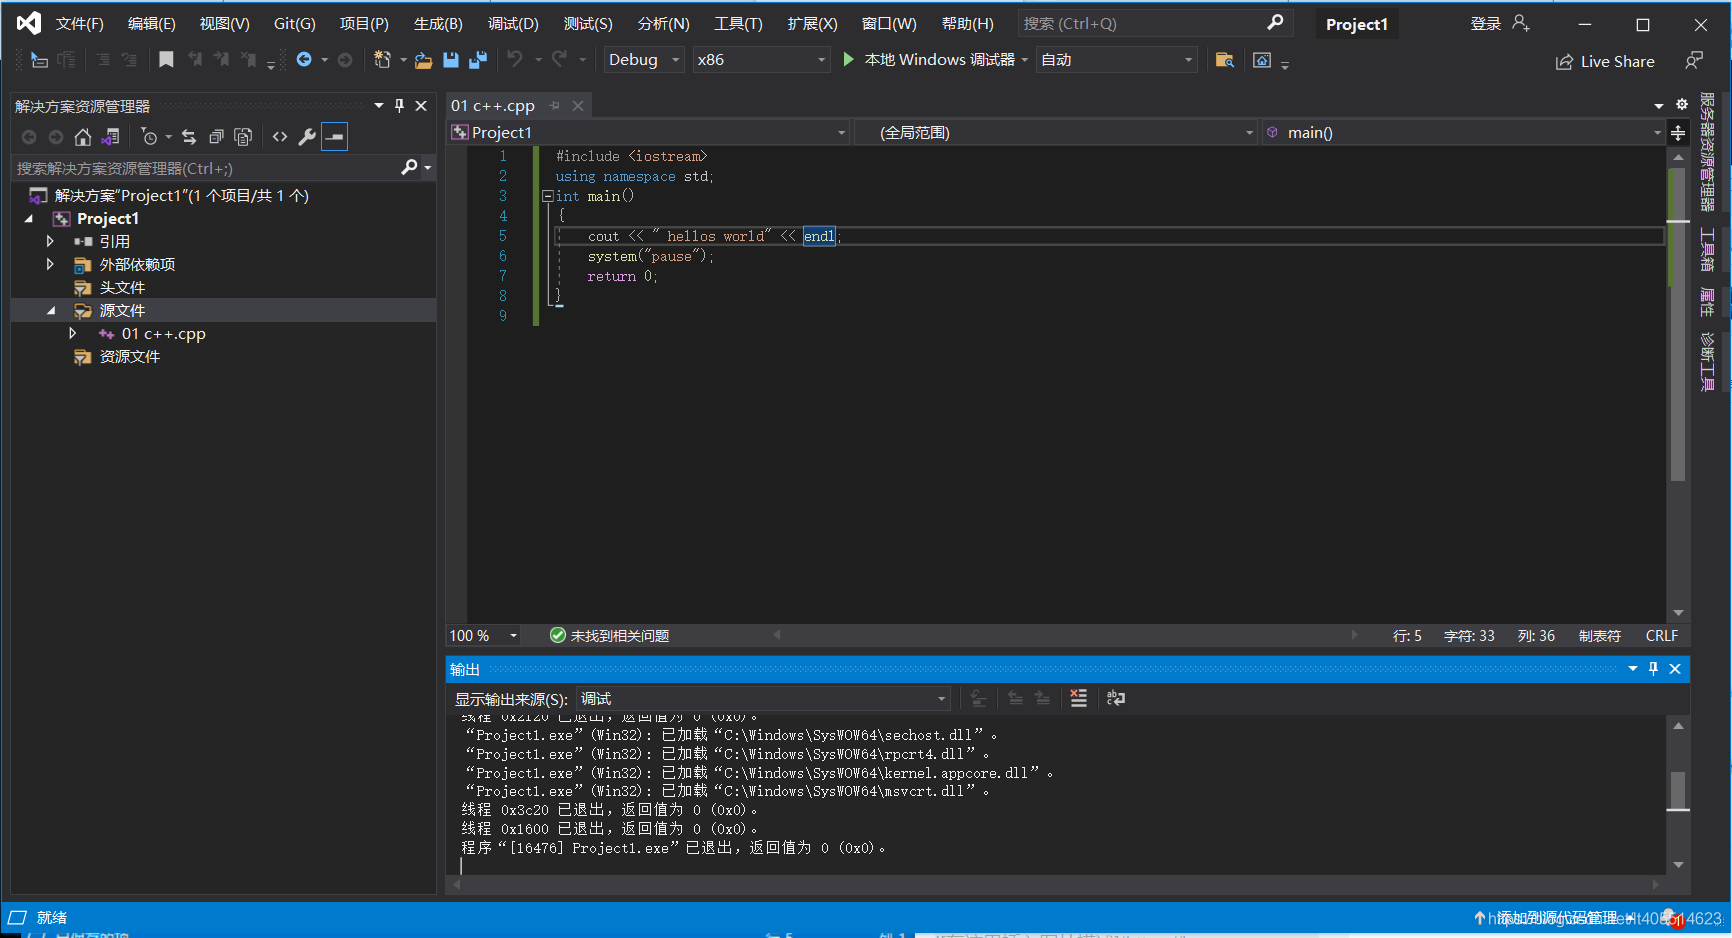
Task: Click the Solution Explorer search field
Action: pyautogui.click(x=223, y=168)
